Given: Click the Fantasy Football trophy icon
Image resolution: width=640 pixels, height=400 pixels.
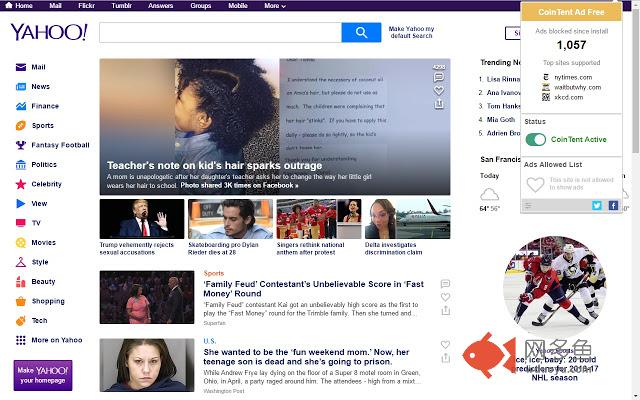Looking at the screenshot, I should point(21,145).
